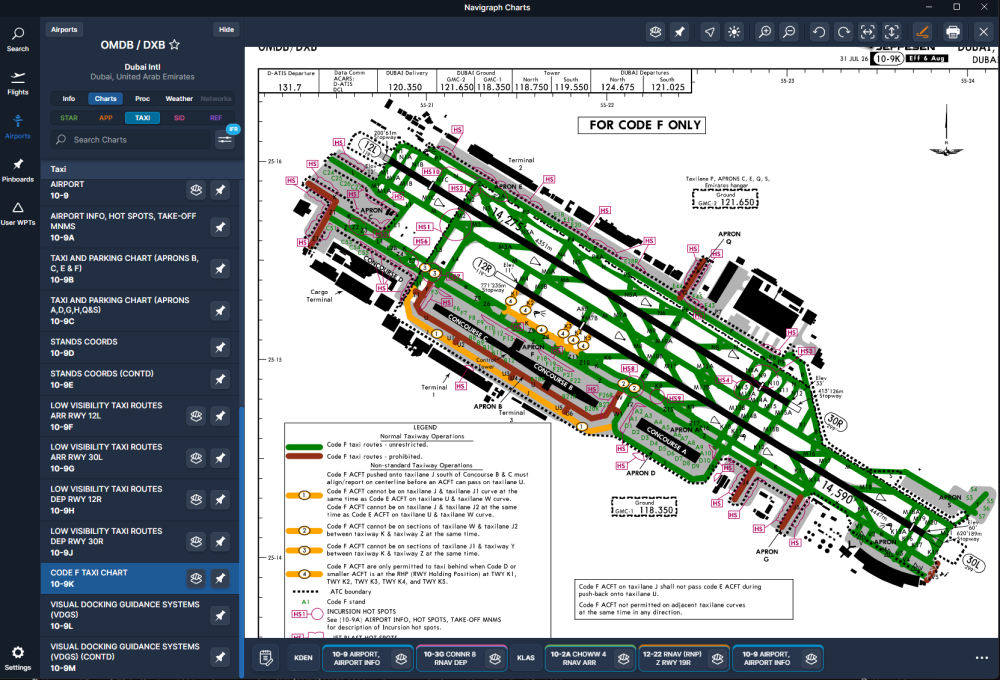Open the VISUAL DOCKING GUIDANCE SYSTEMS 10-9L row
Screen dimensions: 1000x680
pos(140,616)
